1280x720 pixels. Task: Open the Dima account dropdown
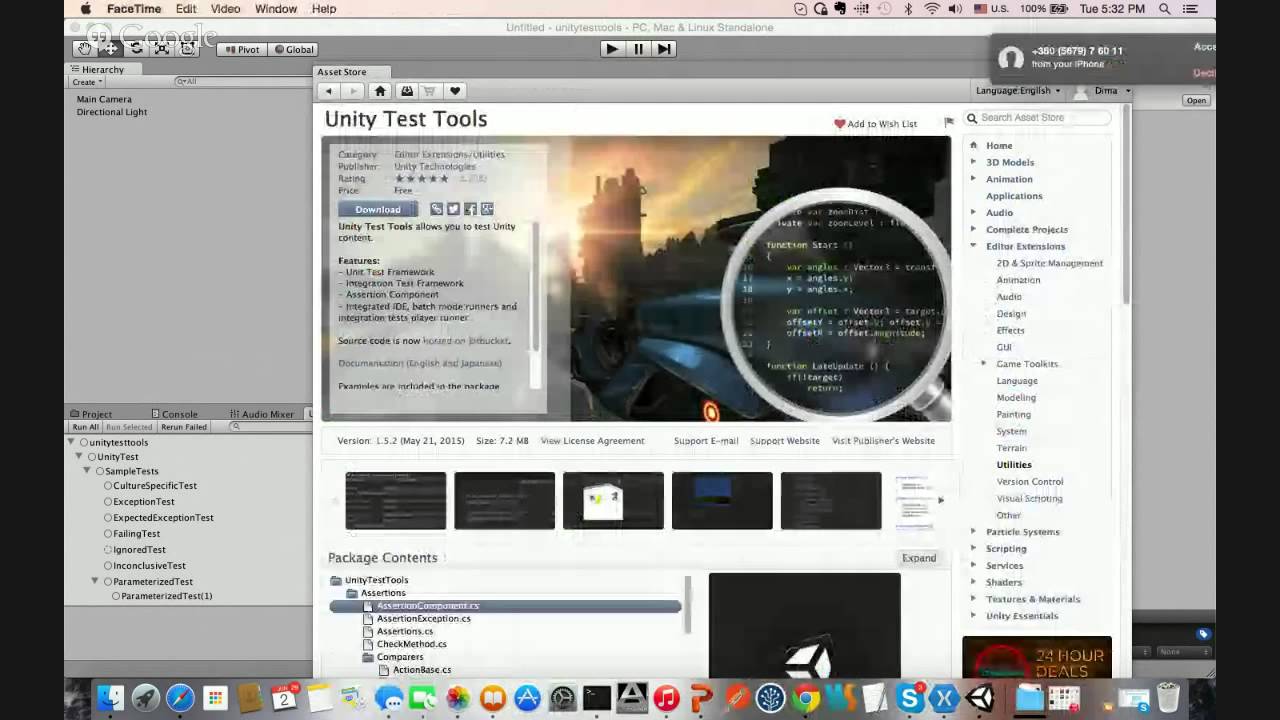point(1103,90)
